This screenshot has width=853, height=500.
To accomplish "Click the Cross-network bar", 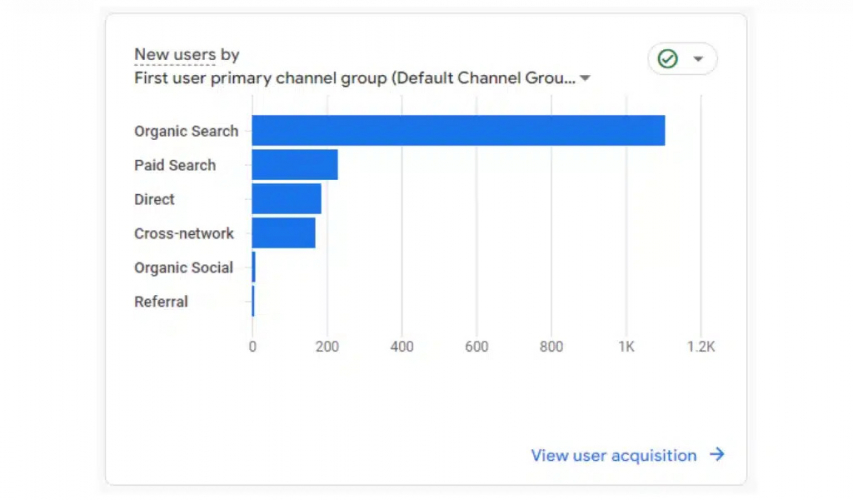I will tap(284, 233).
